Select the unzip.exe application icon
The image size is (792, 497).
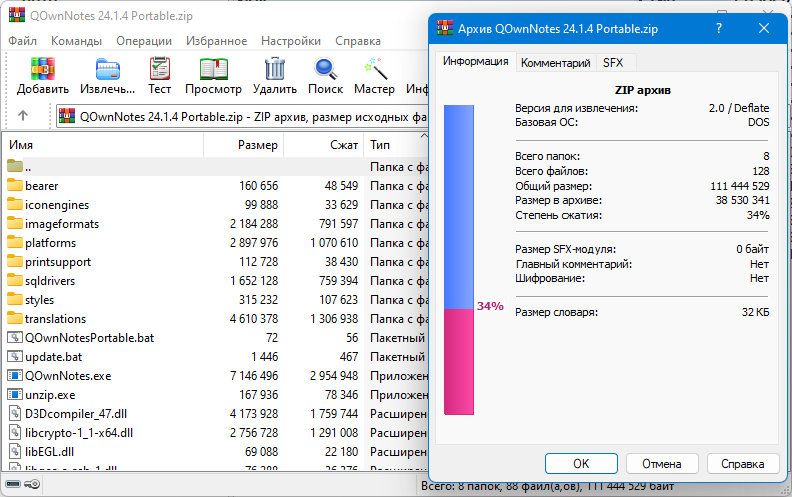15,394
